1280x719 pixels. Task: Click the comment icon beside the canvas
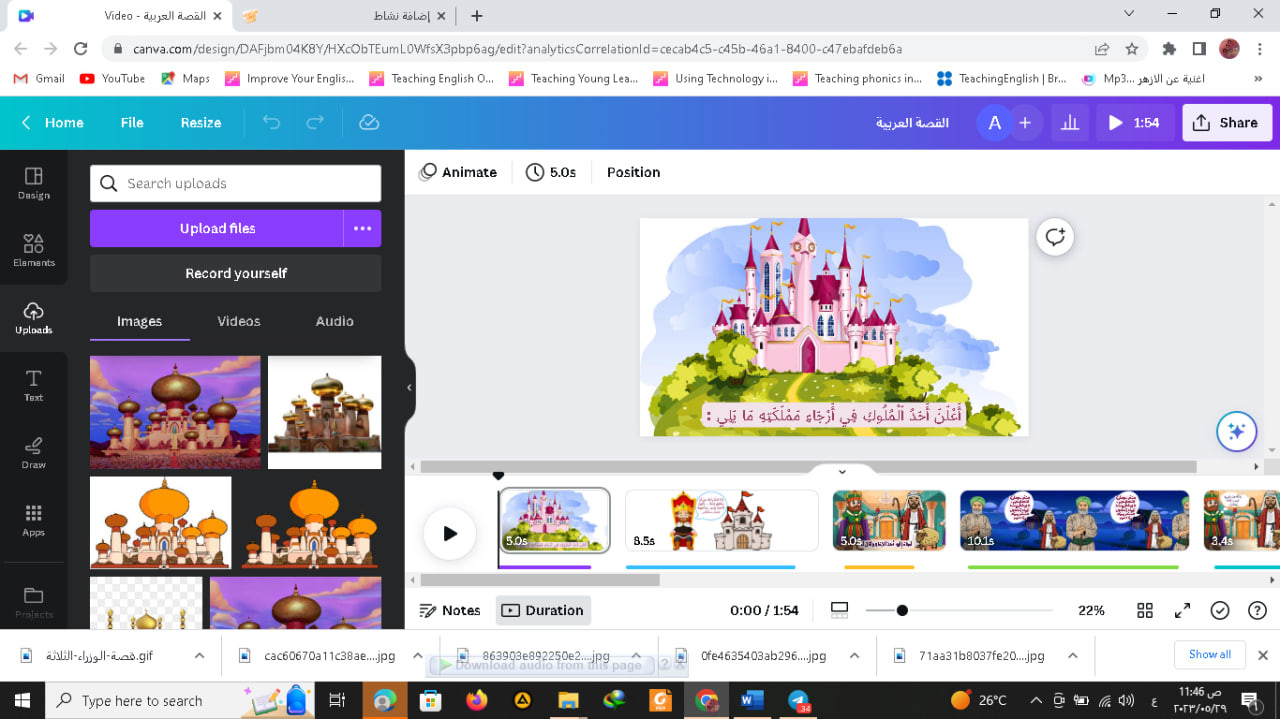point(1054,237)
